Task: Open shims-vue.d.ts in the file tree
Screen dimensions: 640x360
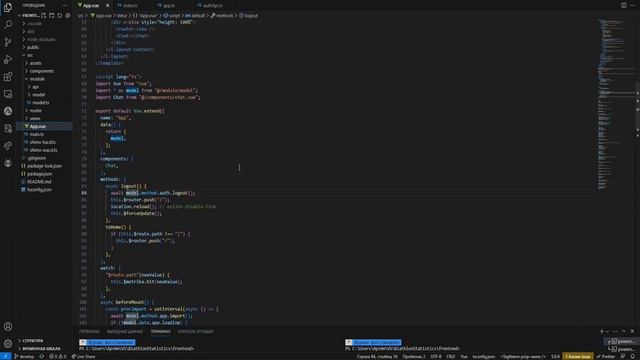Action: [45, 150]
